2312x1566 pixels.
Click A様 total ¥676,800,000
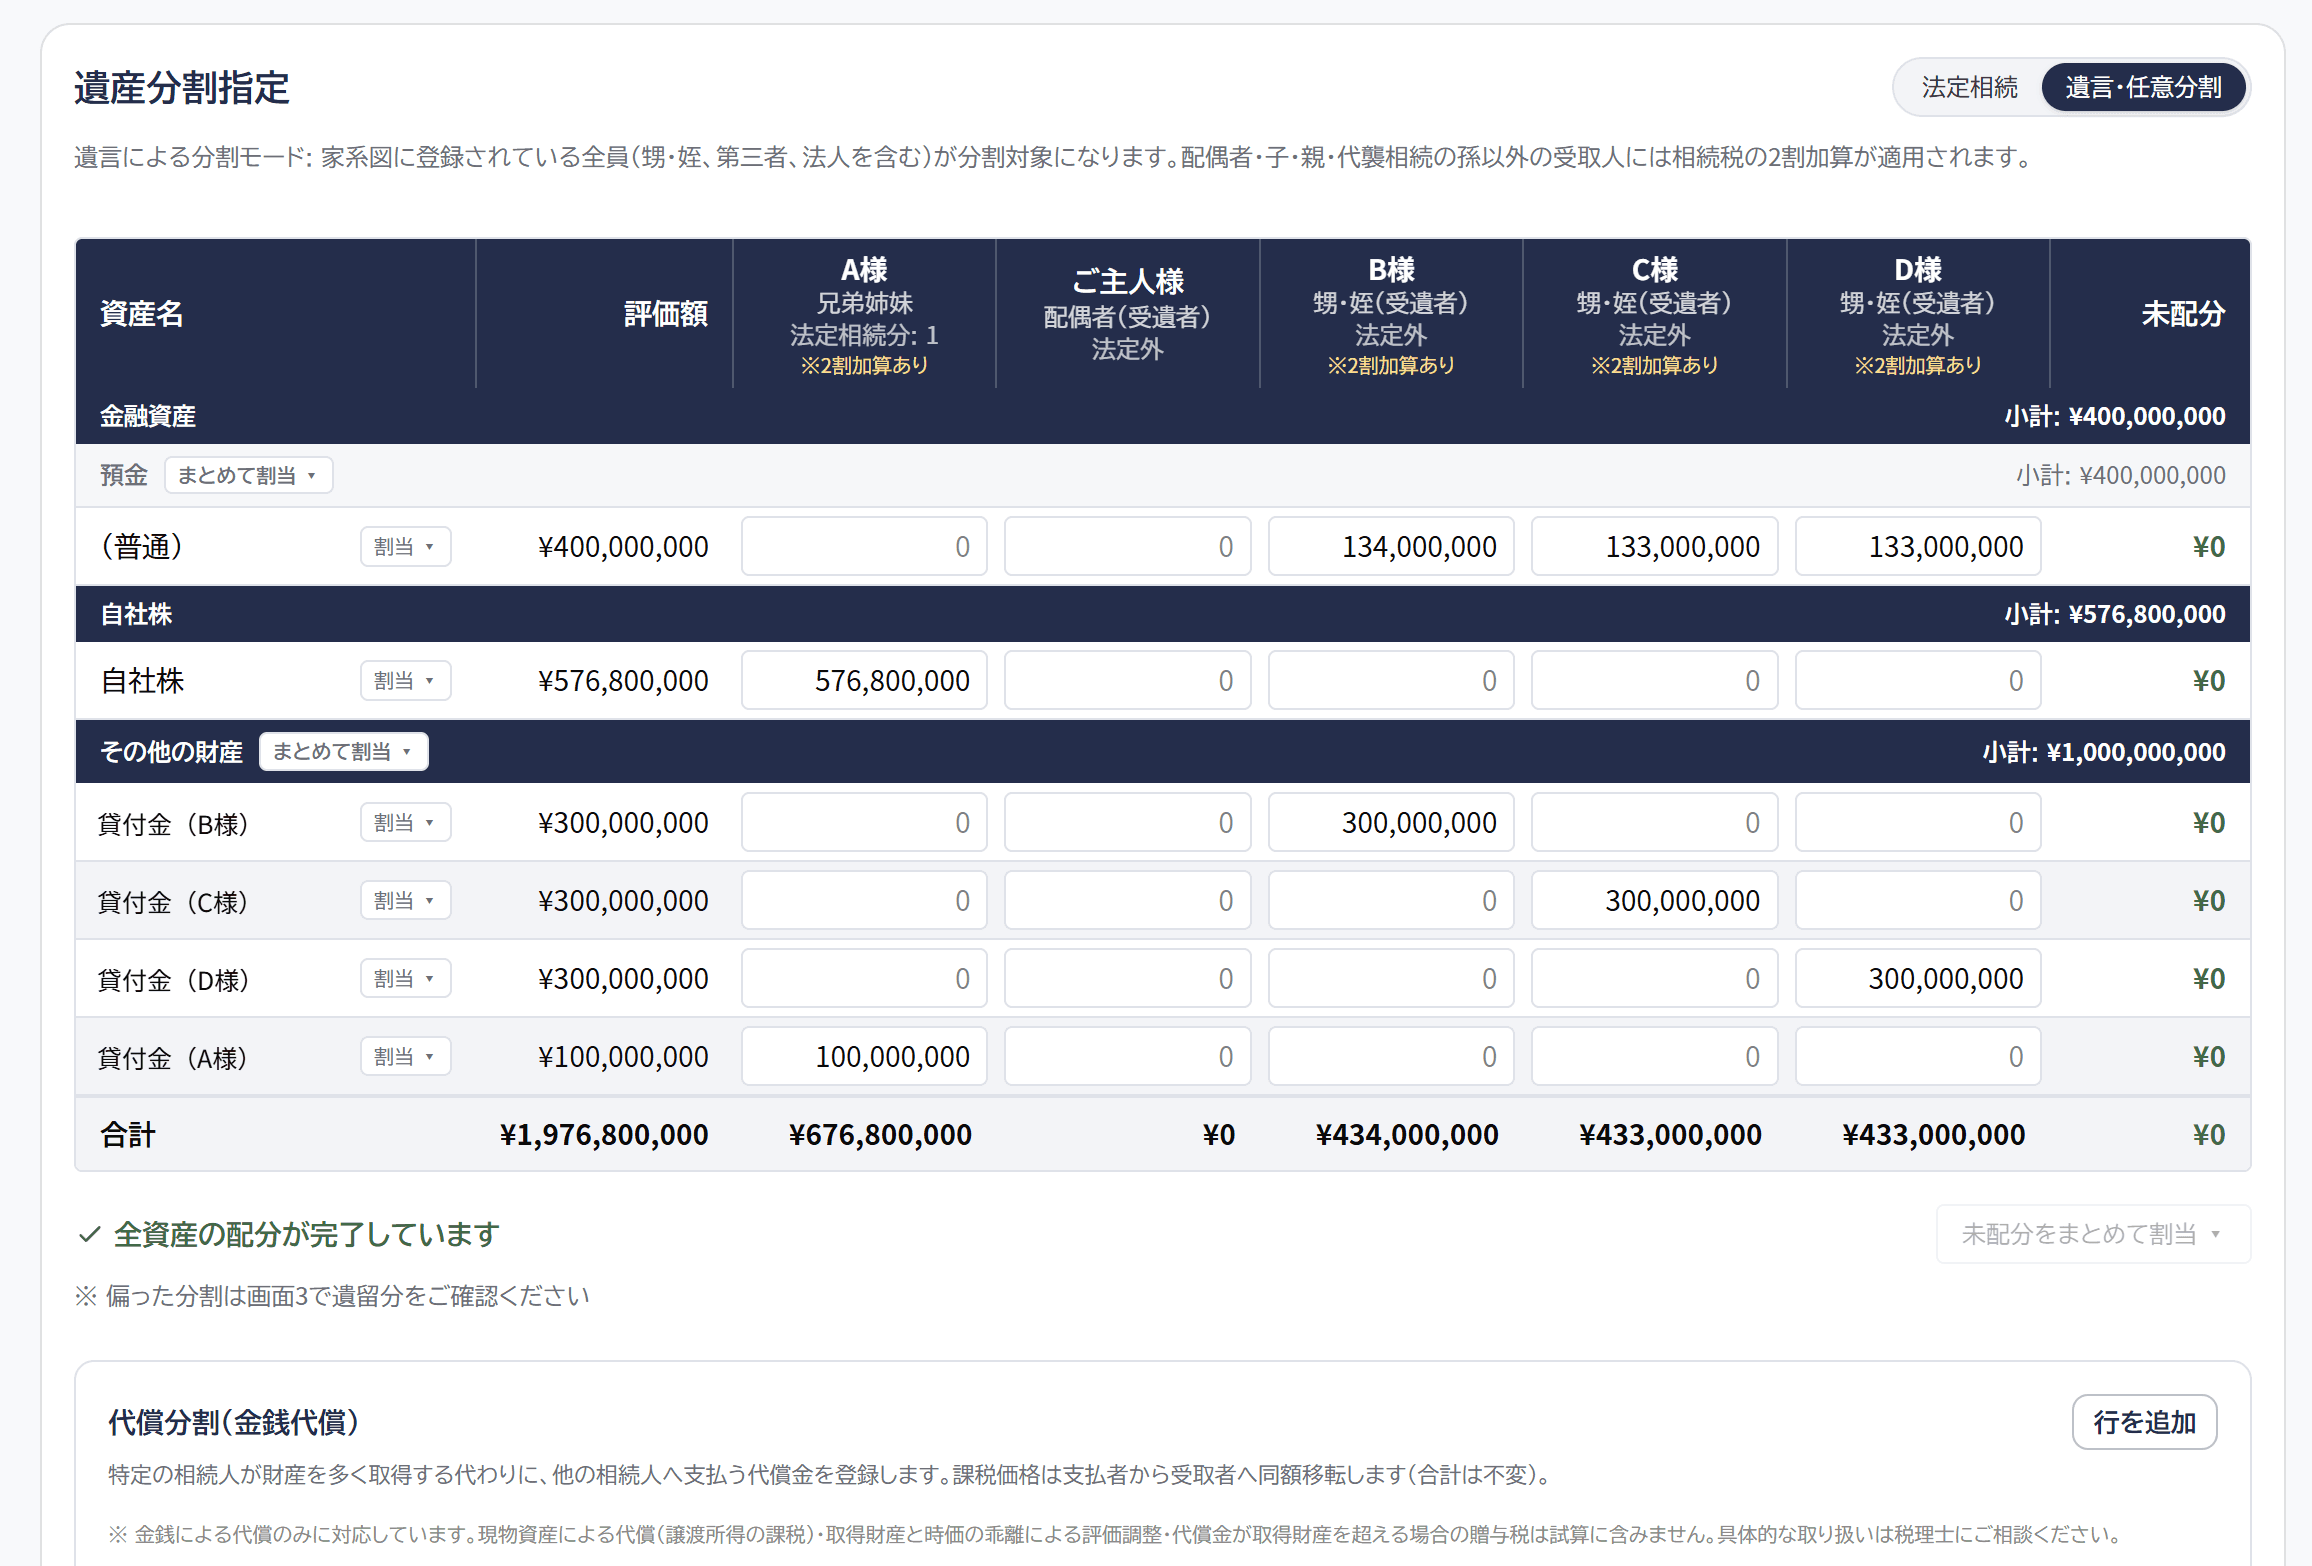pyautogui.click(x=880, y=1135)
